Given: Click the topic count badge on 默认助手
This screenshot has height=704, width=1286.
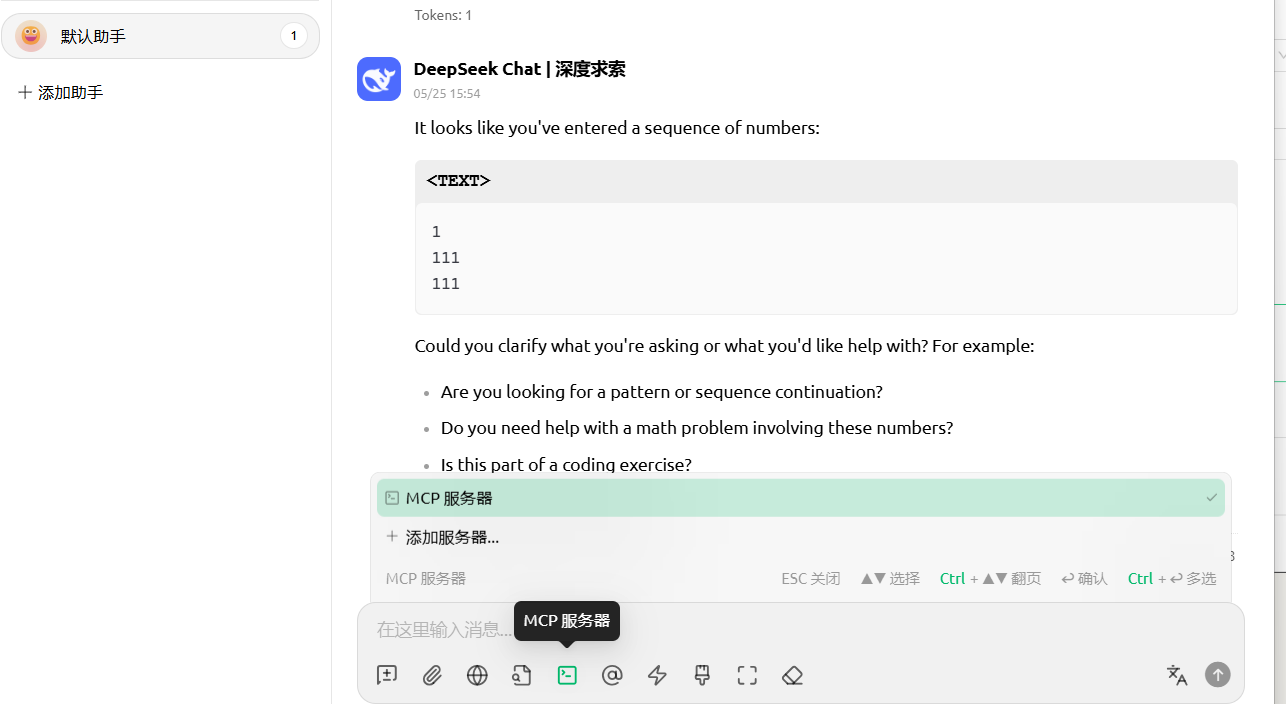Looking at the screenshot, I should pyautogui.click(x=293, y=36).
